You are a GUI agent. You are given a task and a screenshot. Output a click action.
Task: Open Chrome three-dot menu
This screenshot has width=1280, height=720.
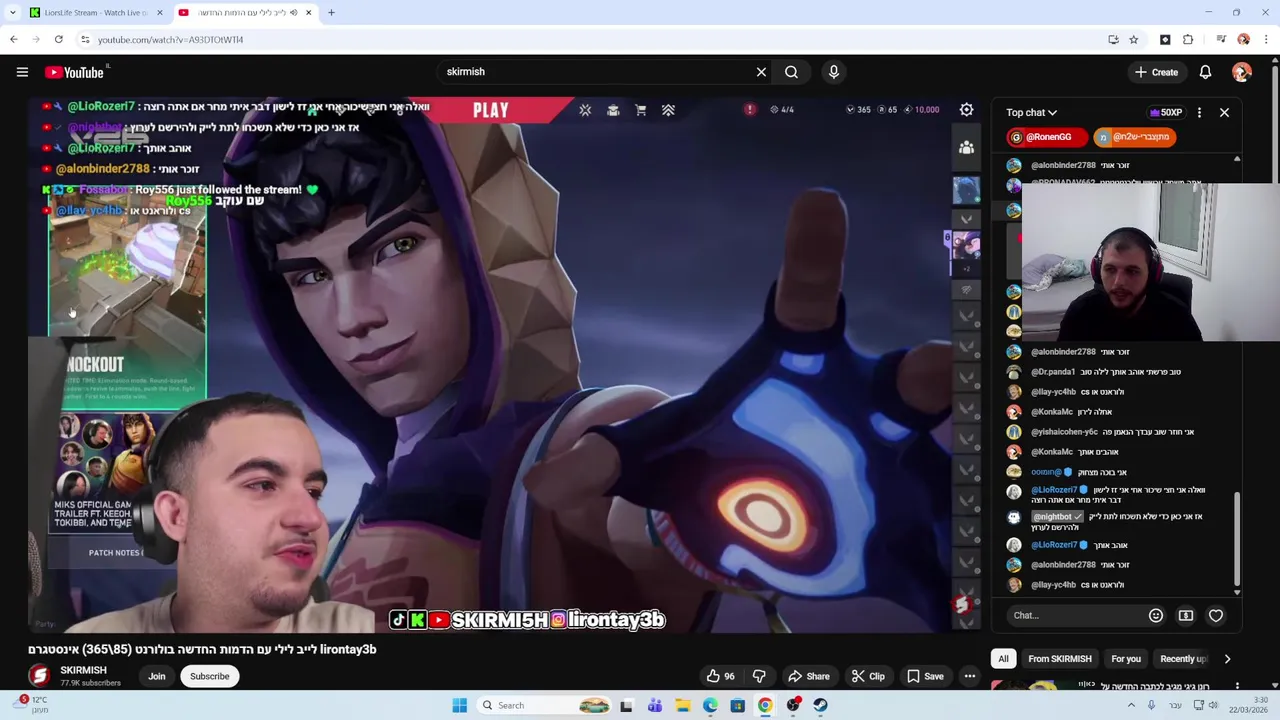[x=1266, y=40]
